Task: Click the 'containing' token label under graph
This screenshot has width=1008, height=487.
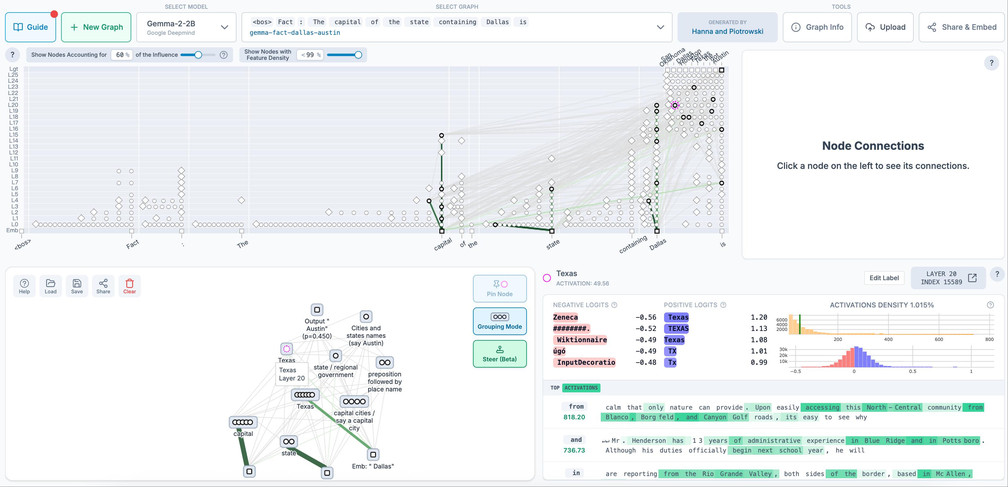Action: pyautogui.click(x=633, y=247)
